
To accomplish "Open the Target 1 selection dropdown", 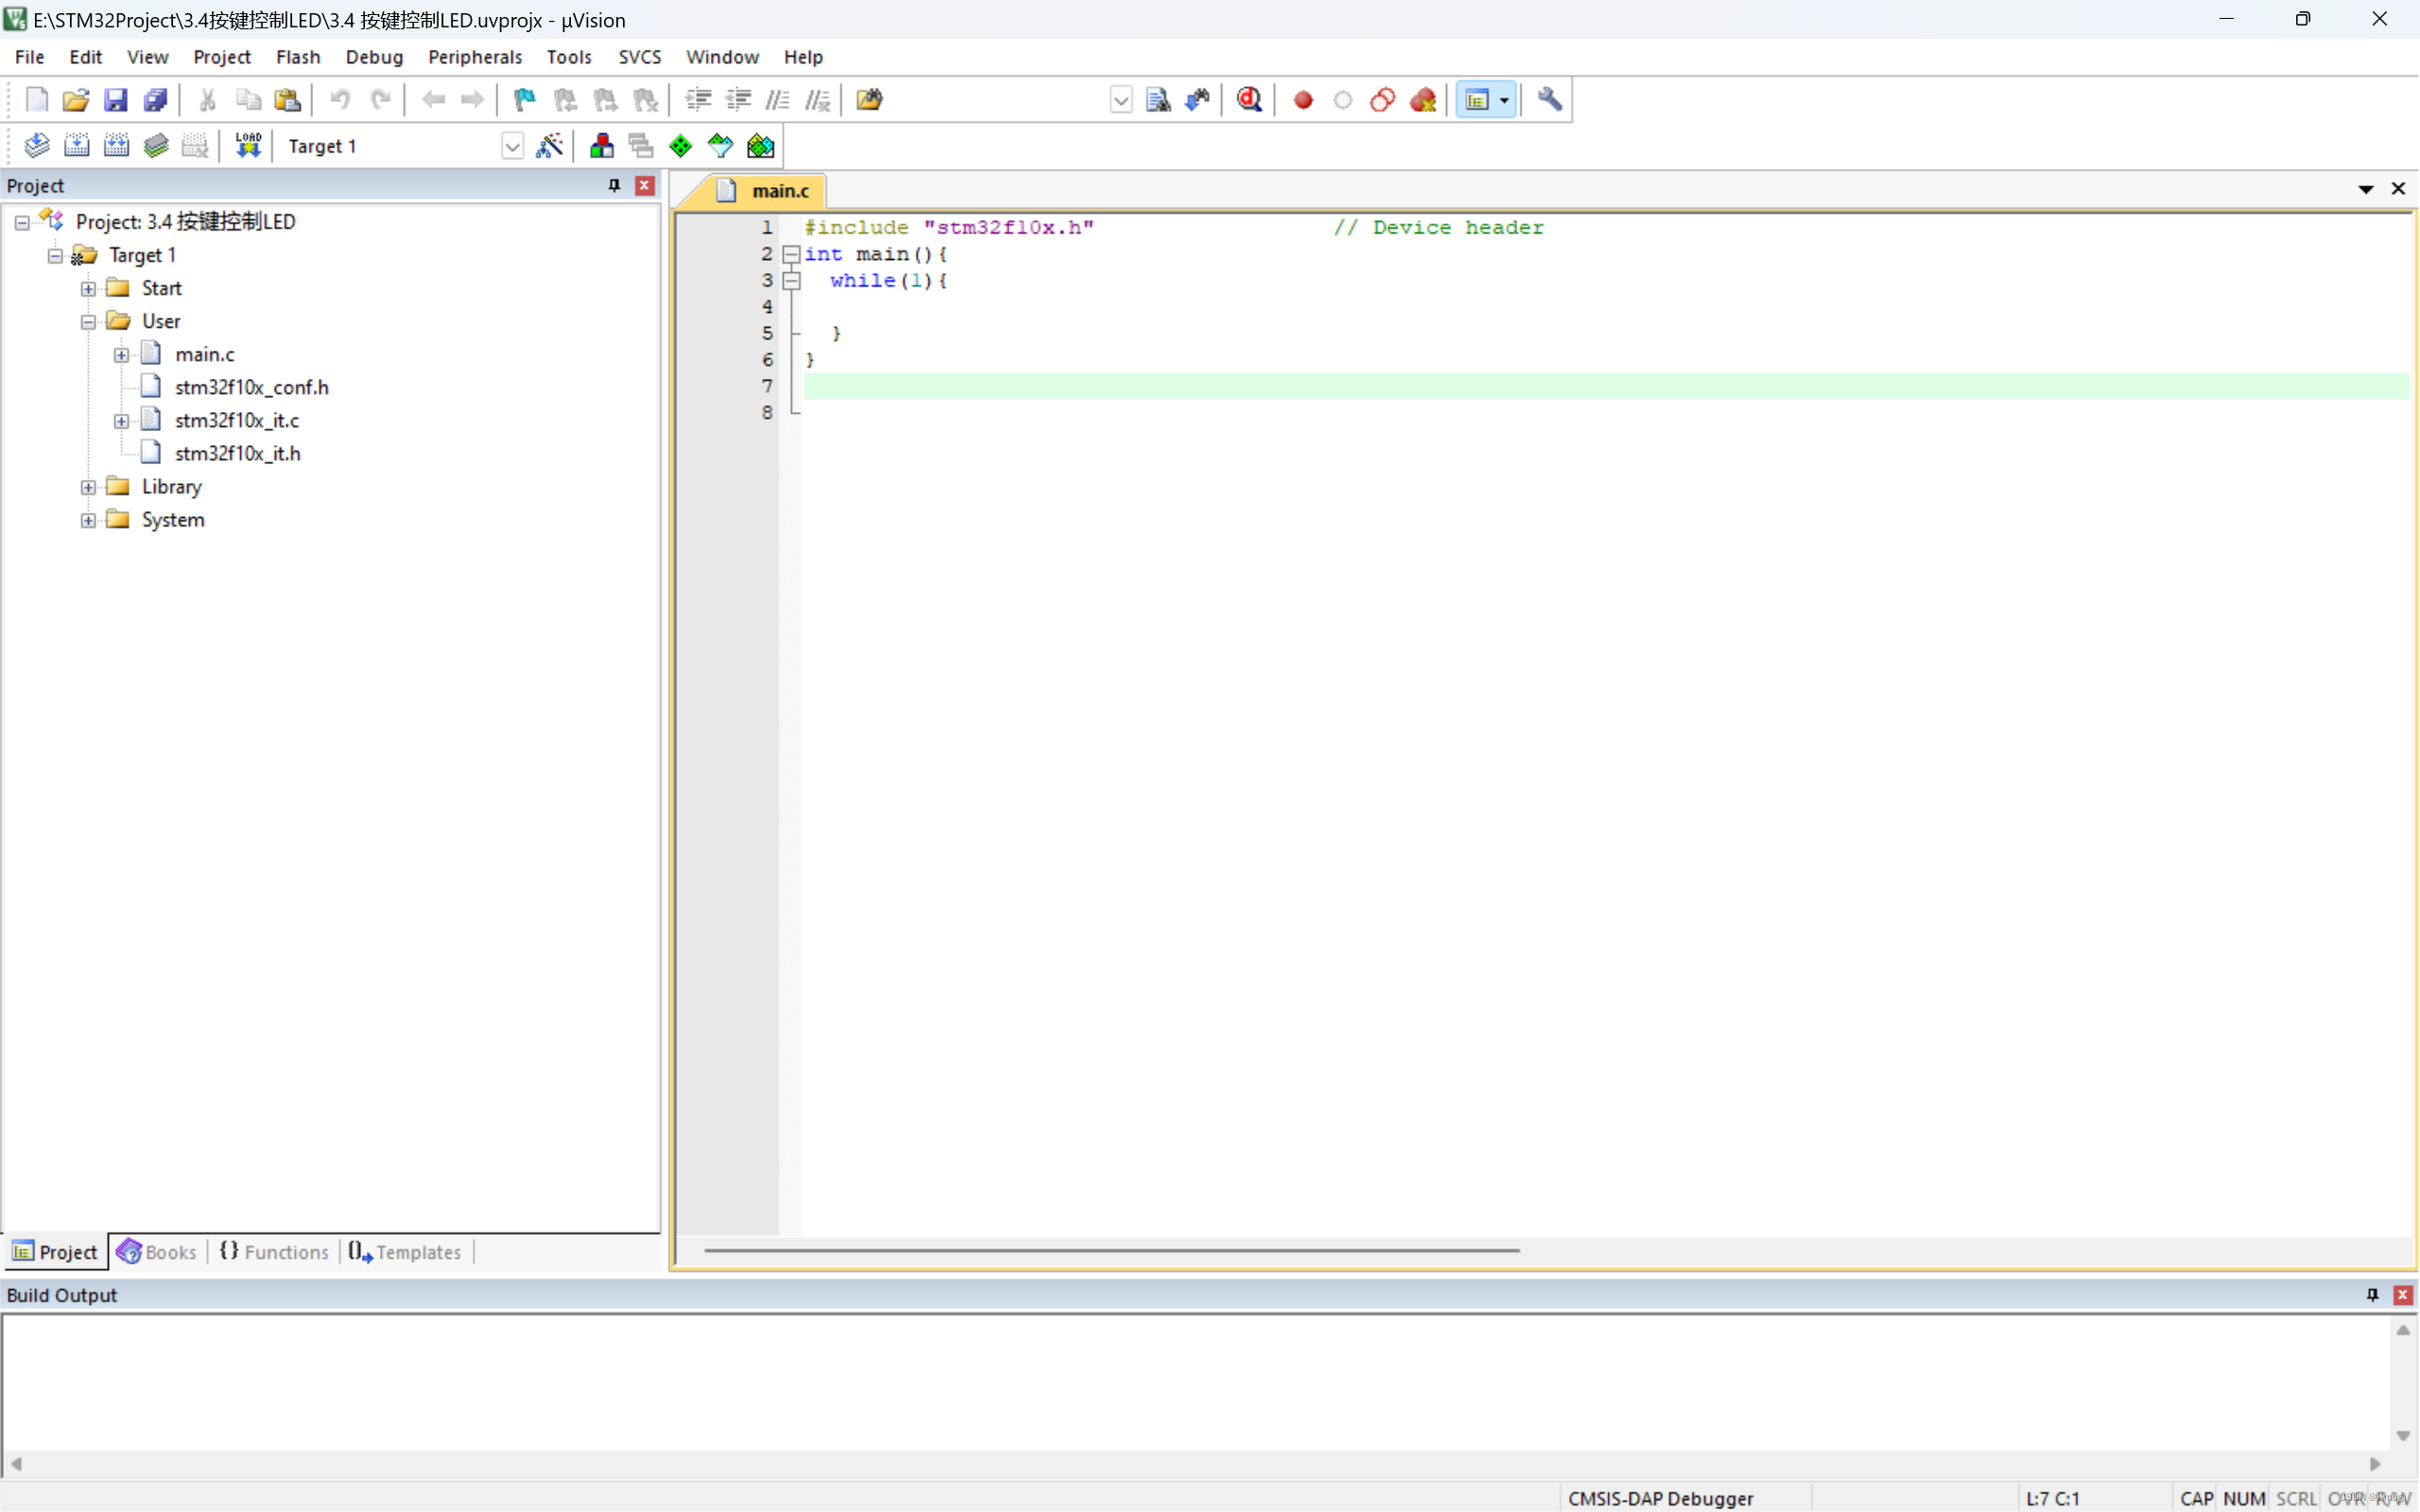I will [512, 146].
